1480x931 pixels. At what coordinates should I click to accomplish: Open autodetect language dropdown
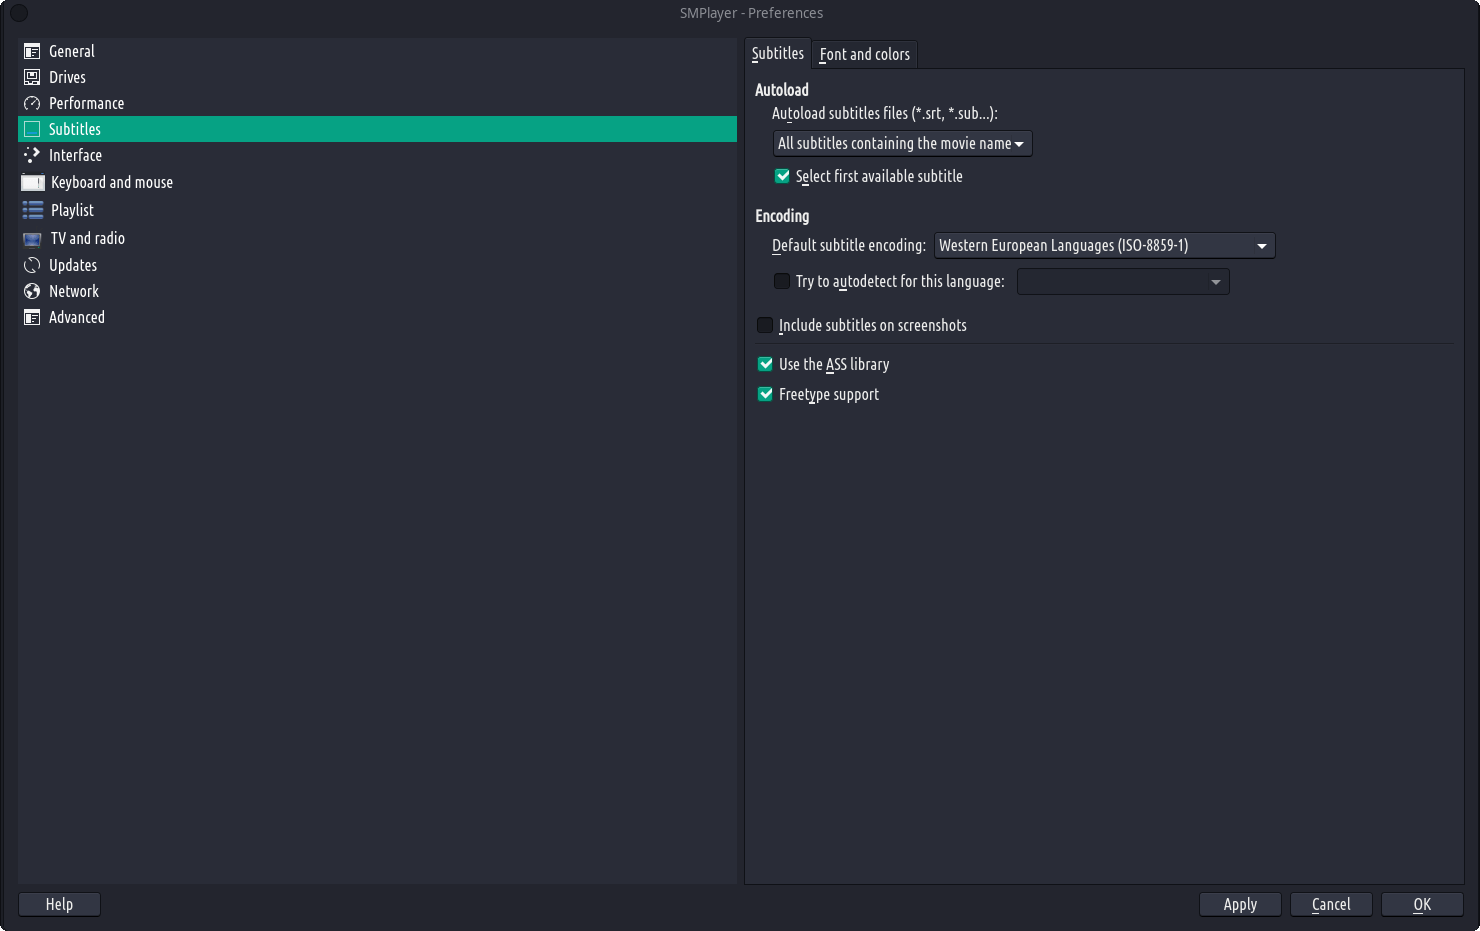point(1123,282)
